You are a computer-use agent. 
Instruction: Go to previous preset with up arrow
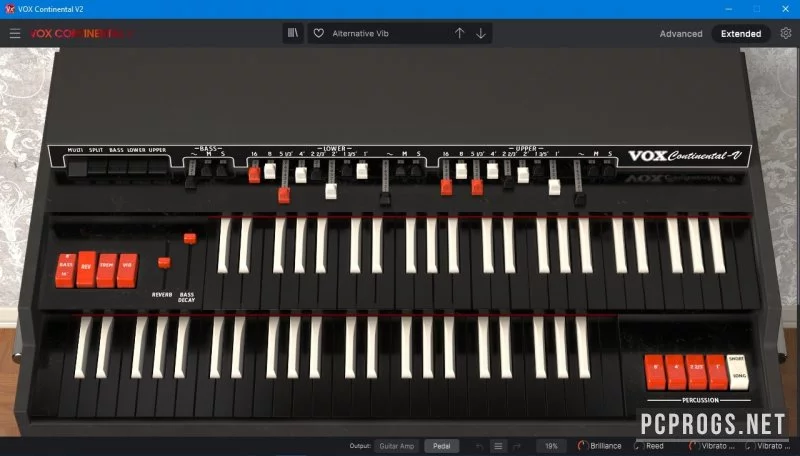[x=459, y=33]
